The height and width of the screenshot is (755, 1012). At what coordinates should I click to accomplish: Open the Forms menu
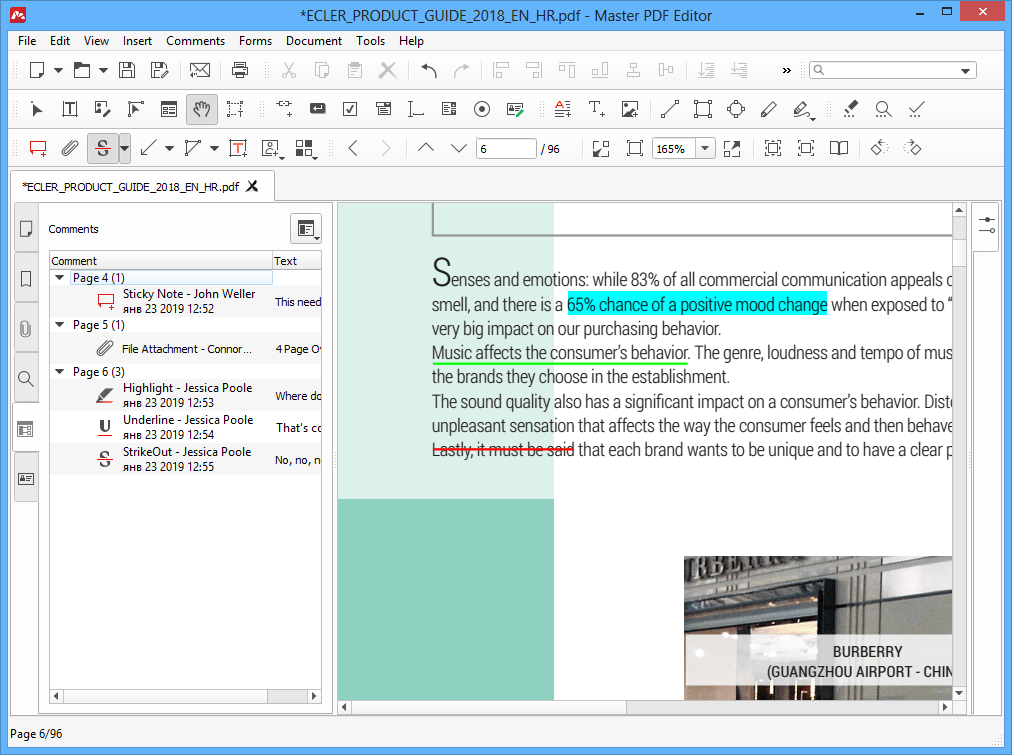coord(256,41)
